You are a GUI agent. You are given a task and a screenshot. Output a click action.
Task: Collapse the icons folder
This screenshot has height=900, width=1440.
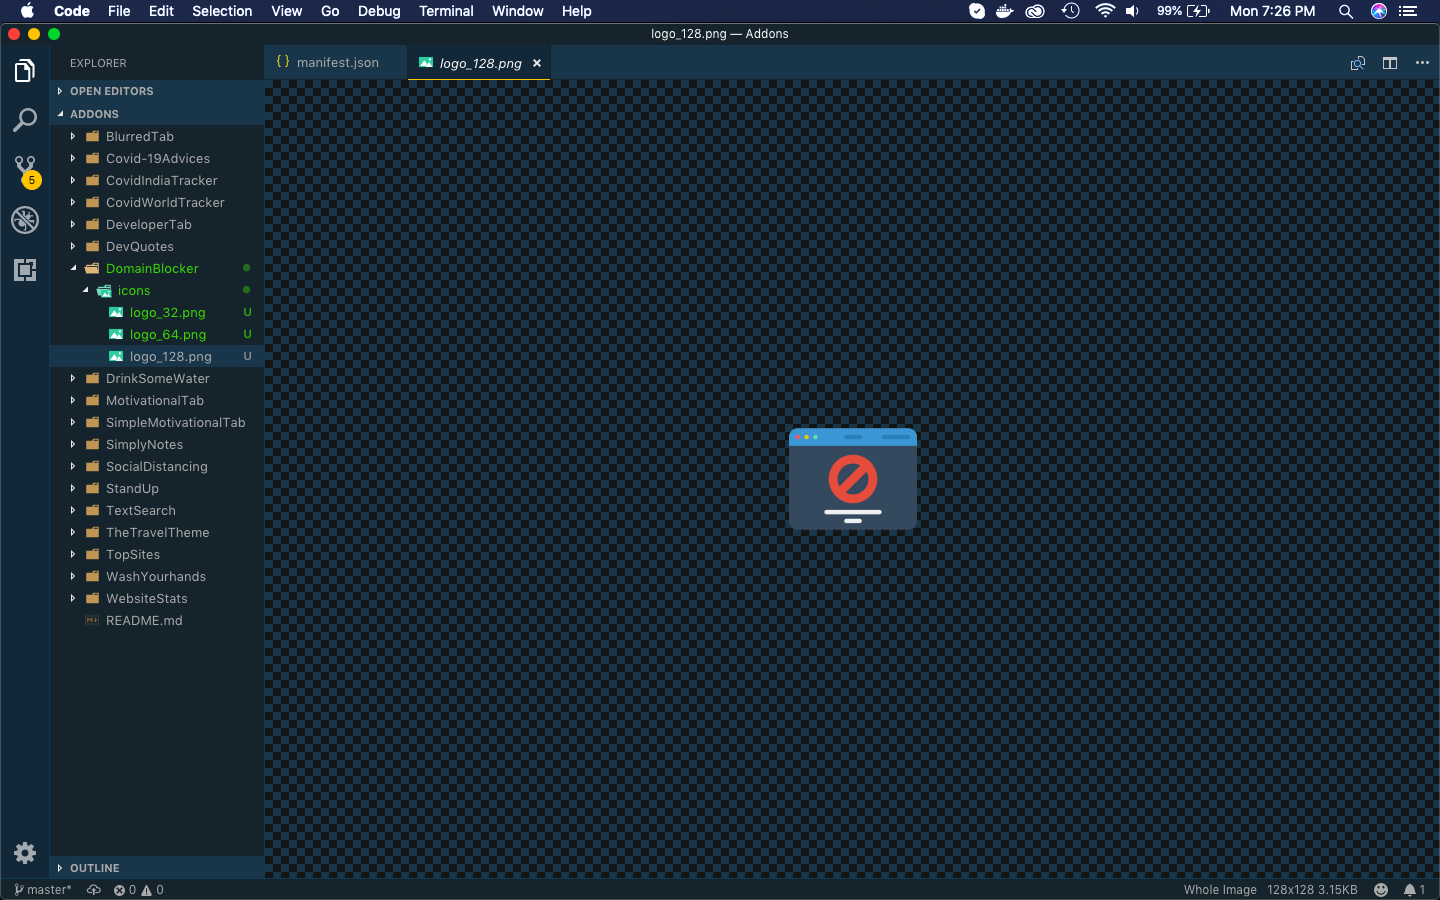(157, 291)
